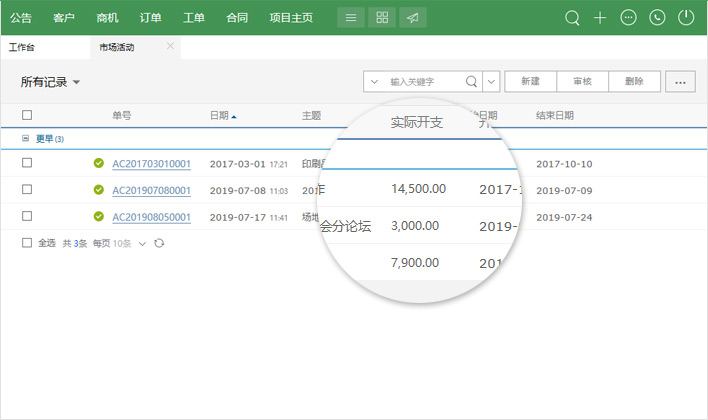Click the 新建 button

530,82
